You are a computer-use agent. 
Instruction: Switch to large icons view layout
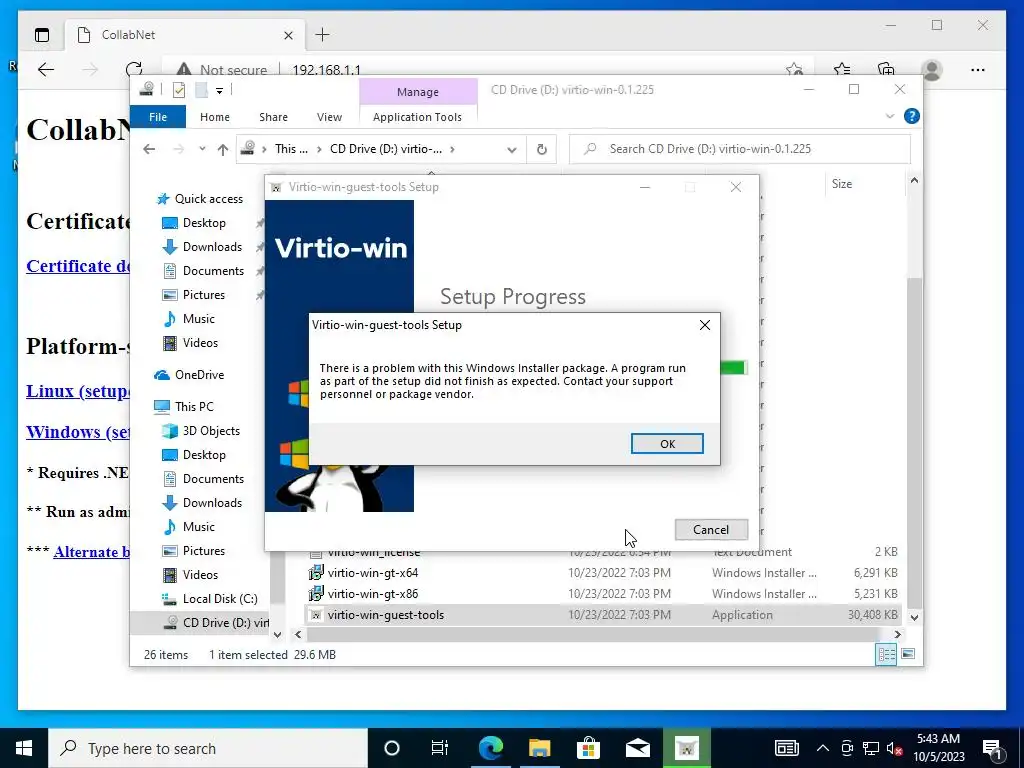[x=908, y=654]
